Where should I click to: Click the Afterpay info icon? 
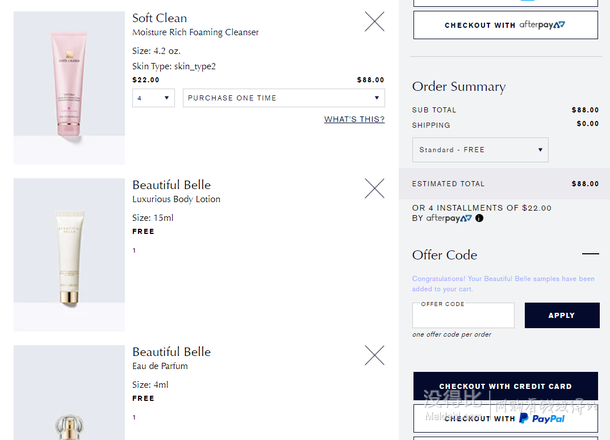pos(479,218)
